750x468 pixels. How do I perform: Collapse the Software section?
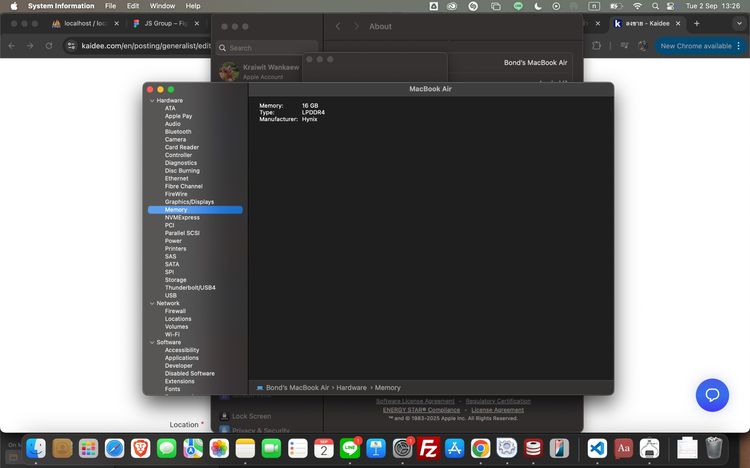152,343
